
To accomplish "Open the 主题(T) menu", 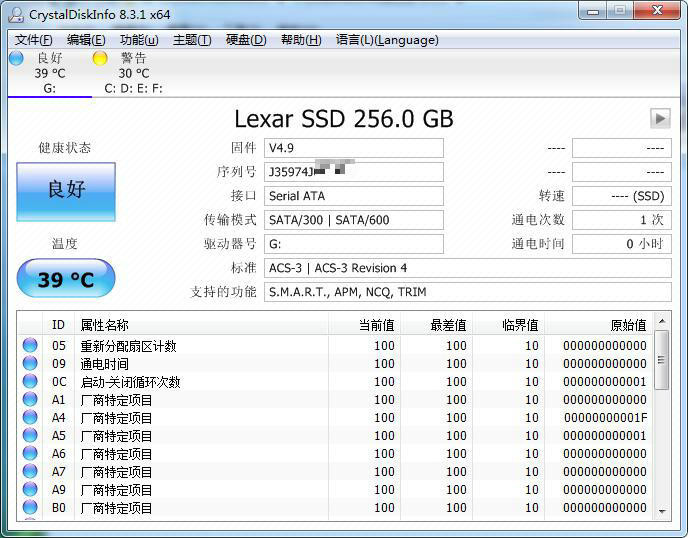I will 192,40.
